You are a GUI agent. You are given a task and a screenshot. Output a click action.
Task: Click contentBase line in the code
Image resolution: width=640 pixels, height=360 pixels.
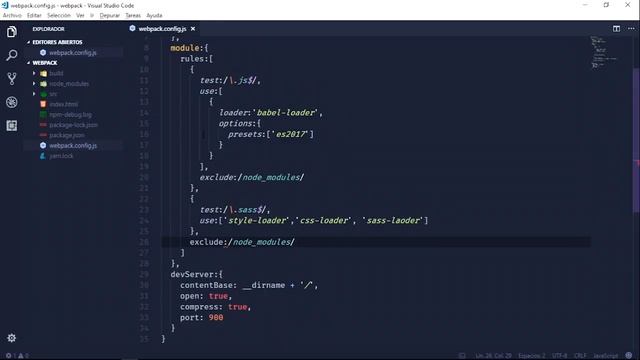249,285
